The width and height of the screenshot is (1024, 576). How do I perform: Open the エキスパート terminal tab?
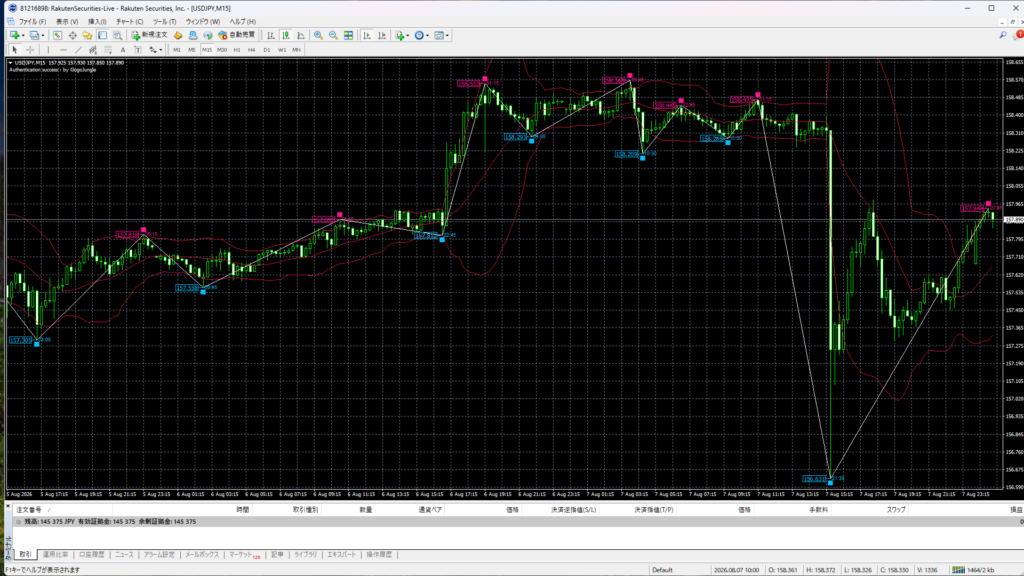342,554
